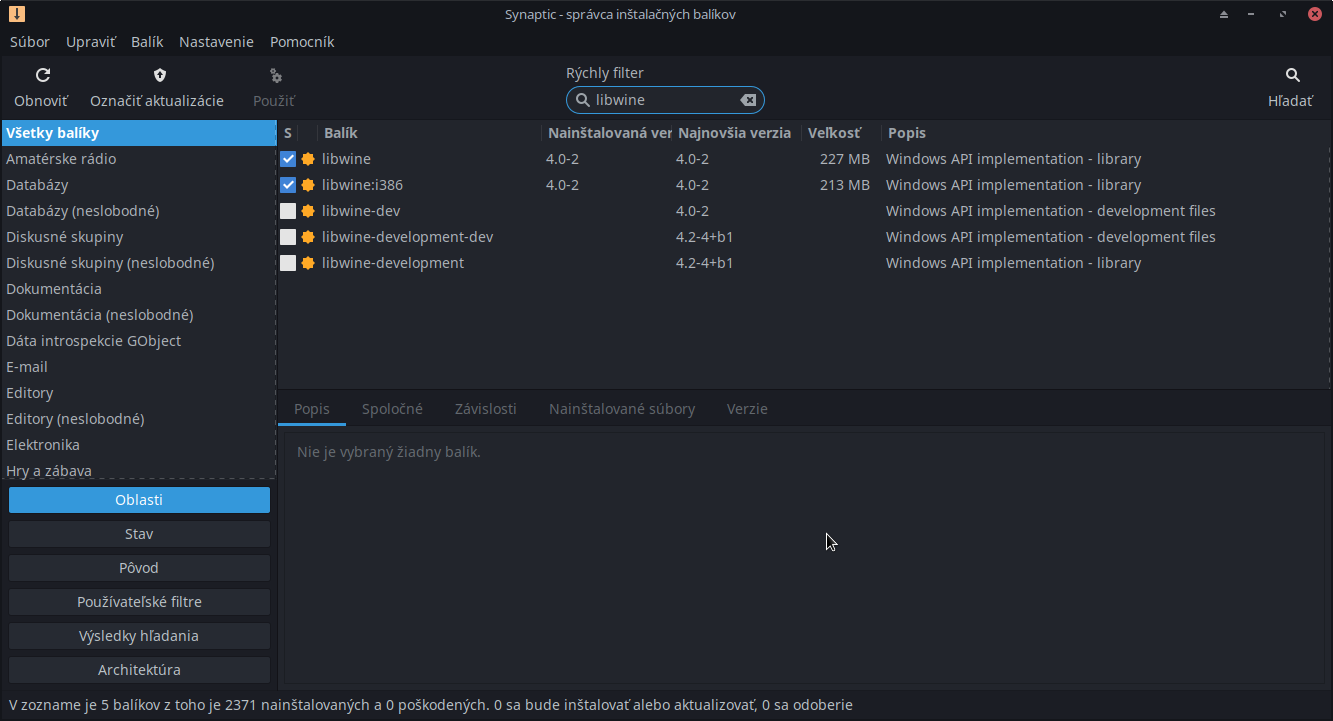
Task: Toggle the libwine:i386 package checkbox
Action: pyautogui.click(x=288, y=185)
